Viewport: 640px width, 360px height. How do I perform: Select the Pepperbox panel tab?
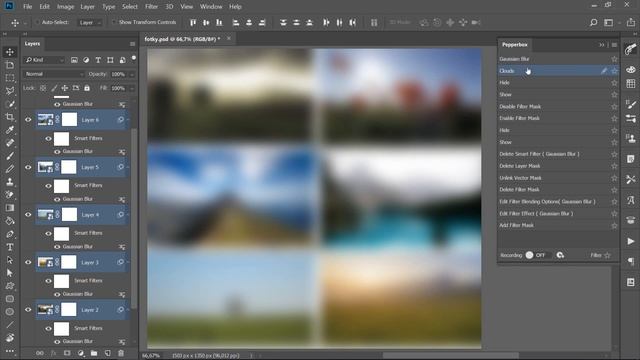(x=515, y=44)
